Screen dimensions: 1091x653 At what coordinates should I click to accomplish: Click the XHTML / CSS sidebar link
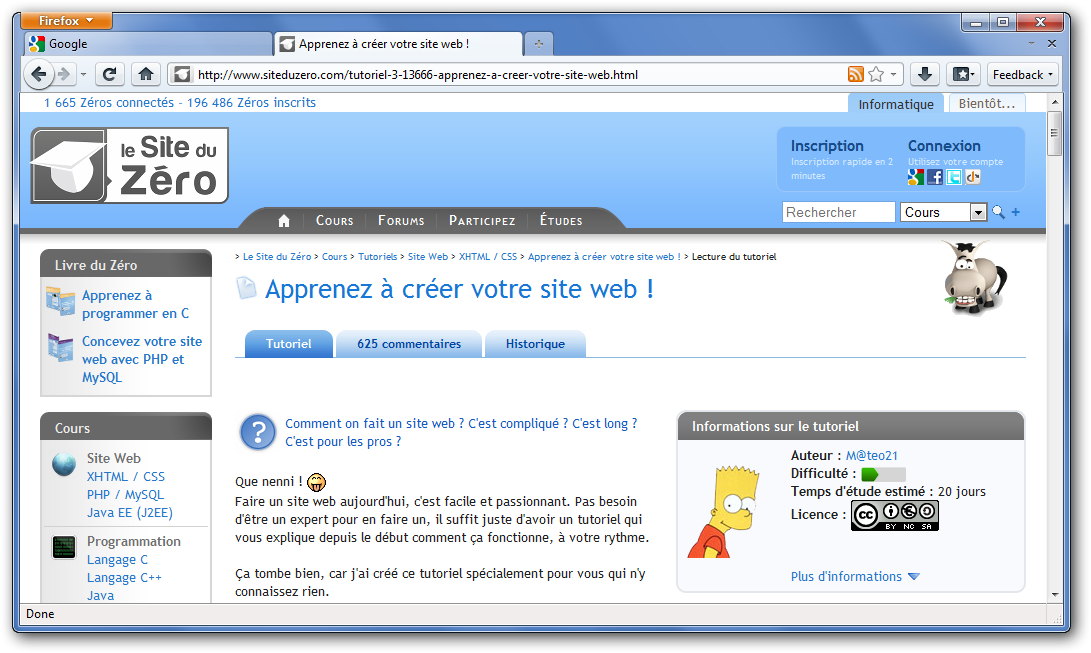coord(126,476)
